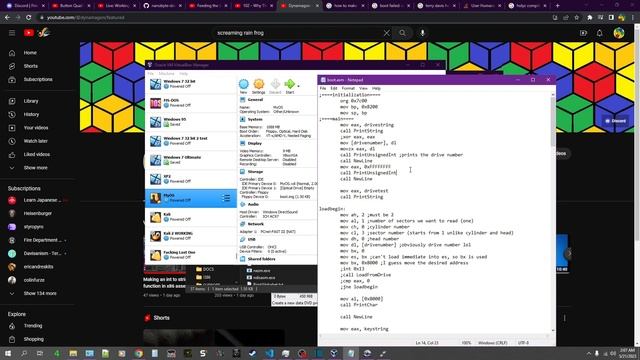Open VirtualBox Machine menu

[x=167, y=73]
